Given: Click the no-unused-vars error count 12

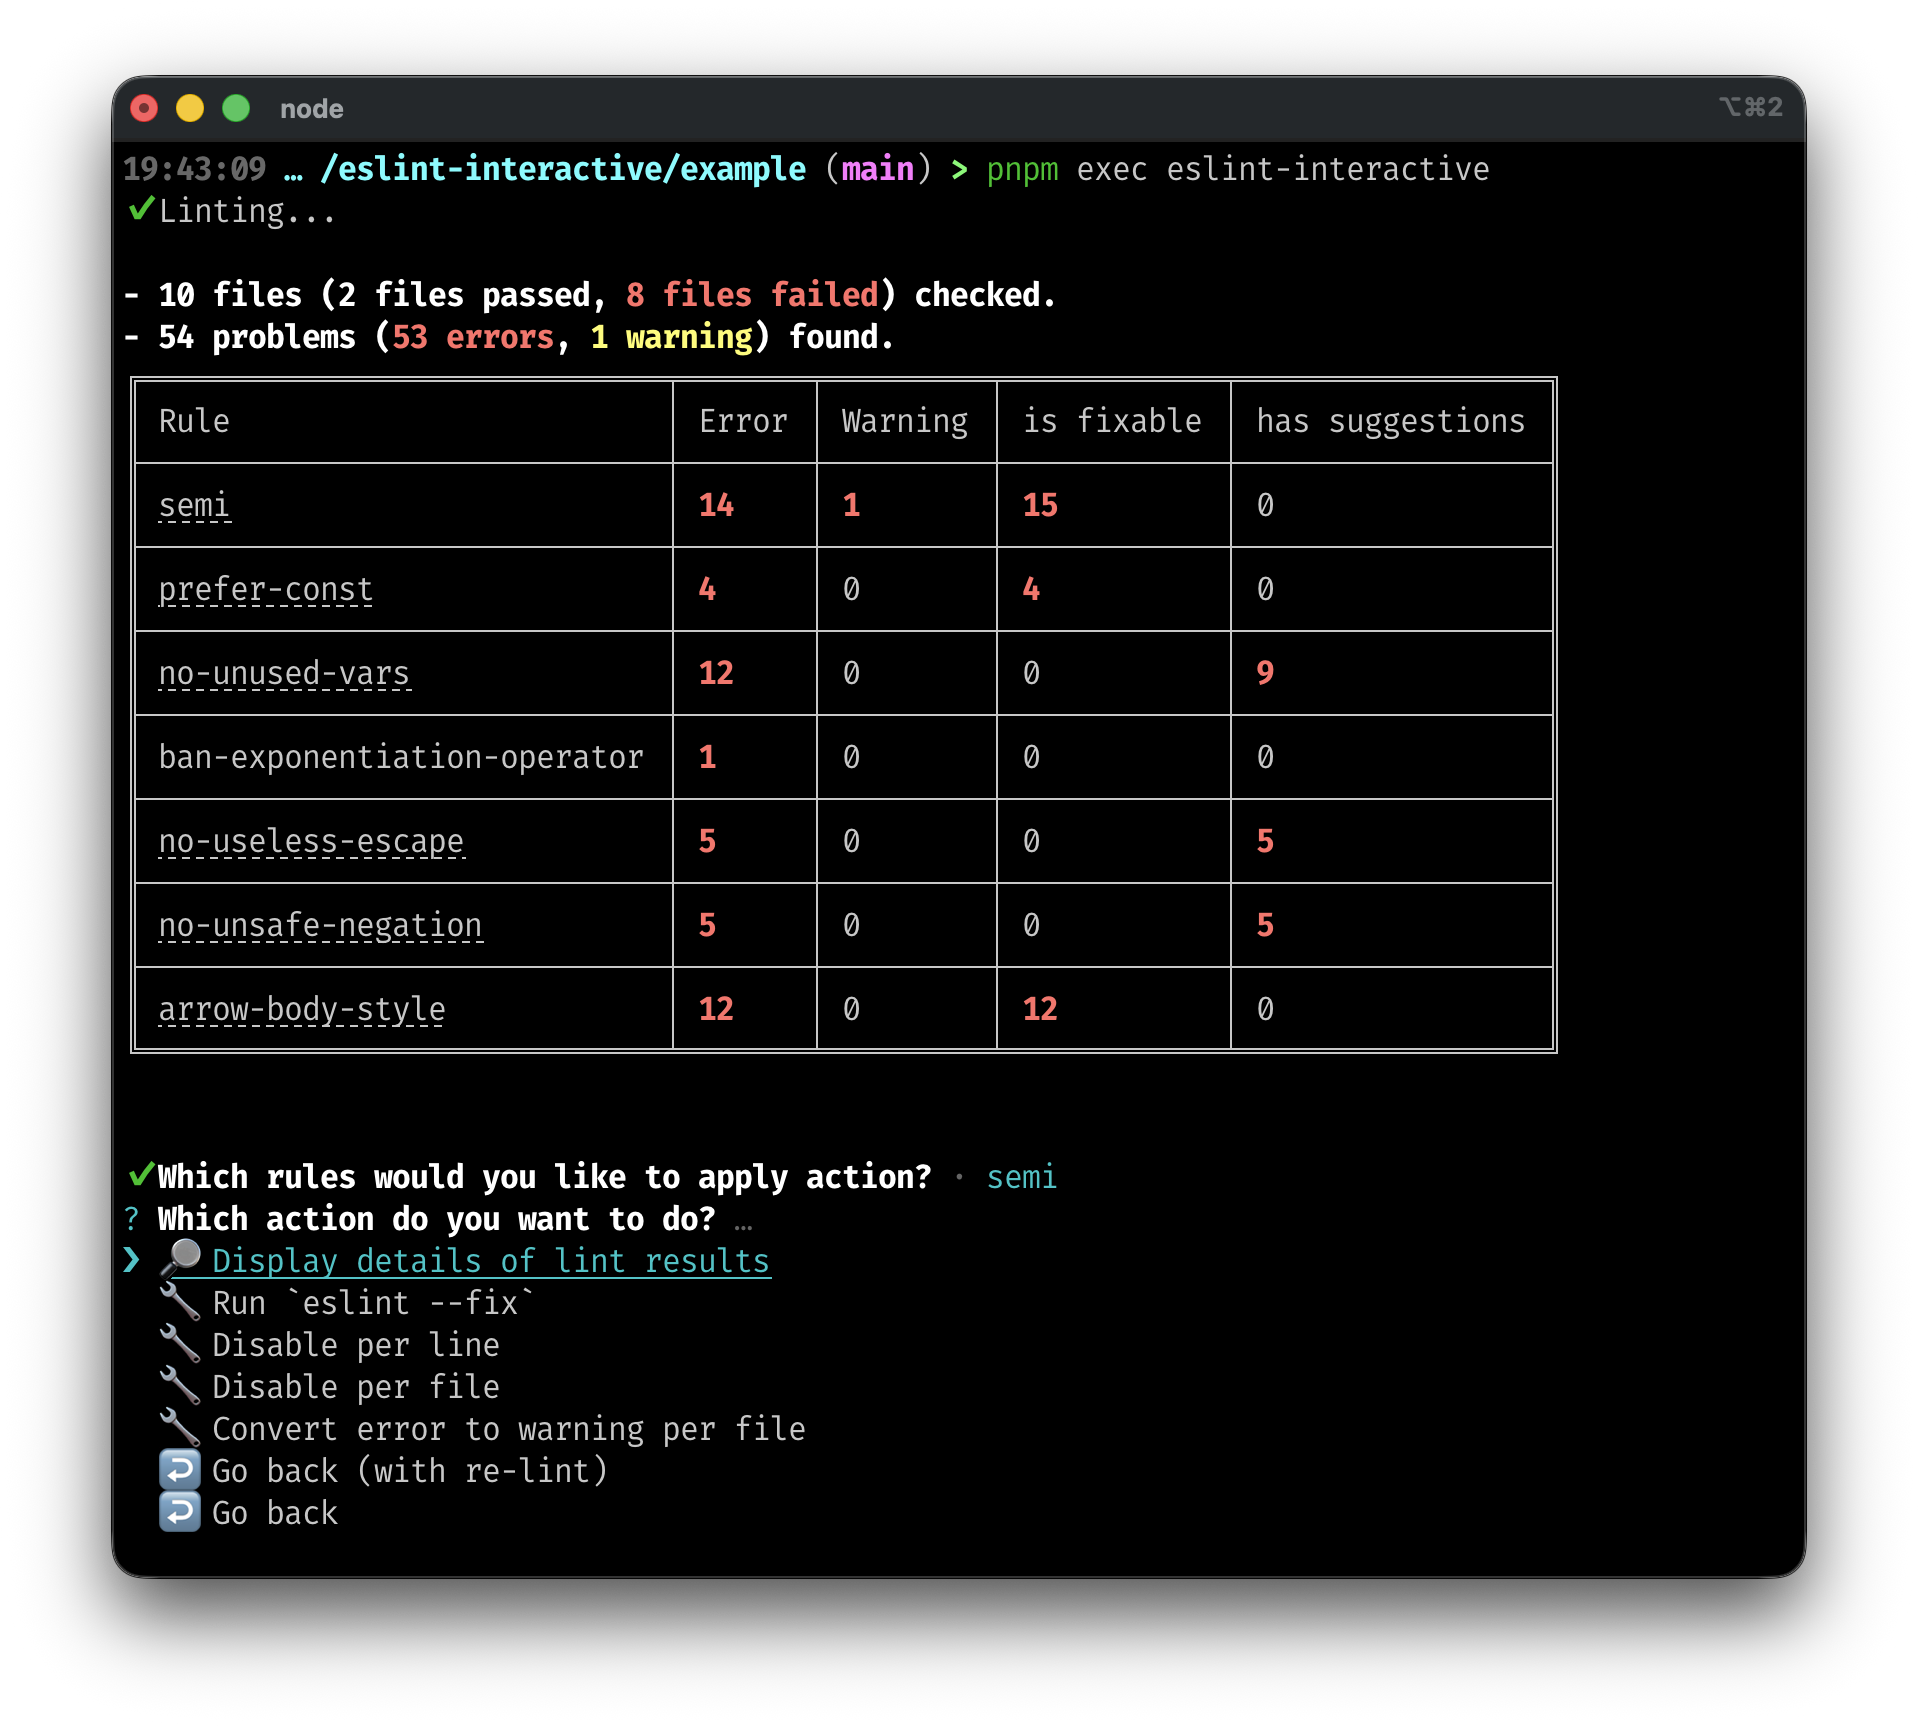Looking at the screenshot, I should click(716, 673).
